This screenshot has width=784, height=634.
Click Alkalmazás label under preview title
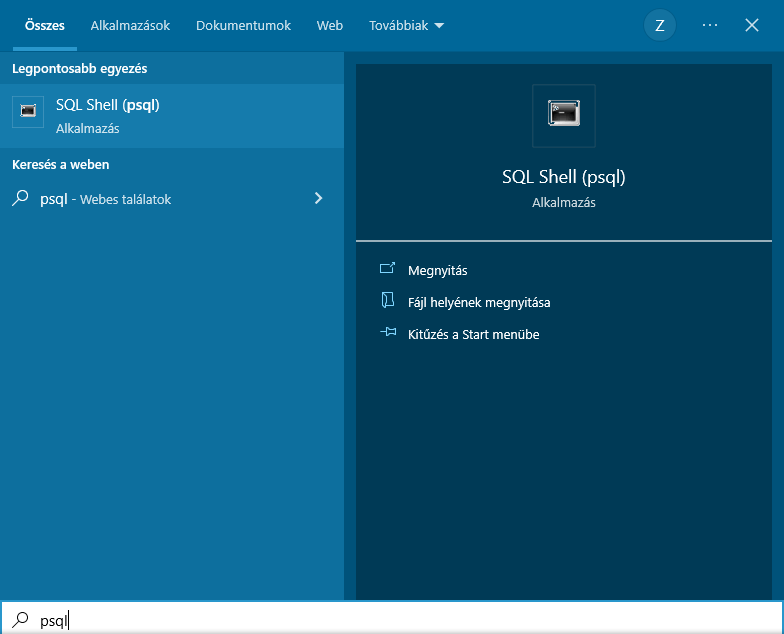(564, 202)
